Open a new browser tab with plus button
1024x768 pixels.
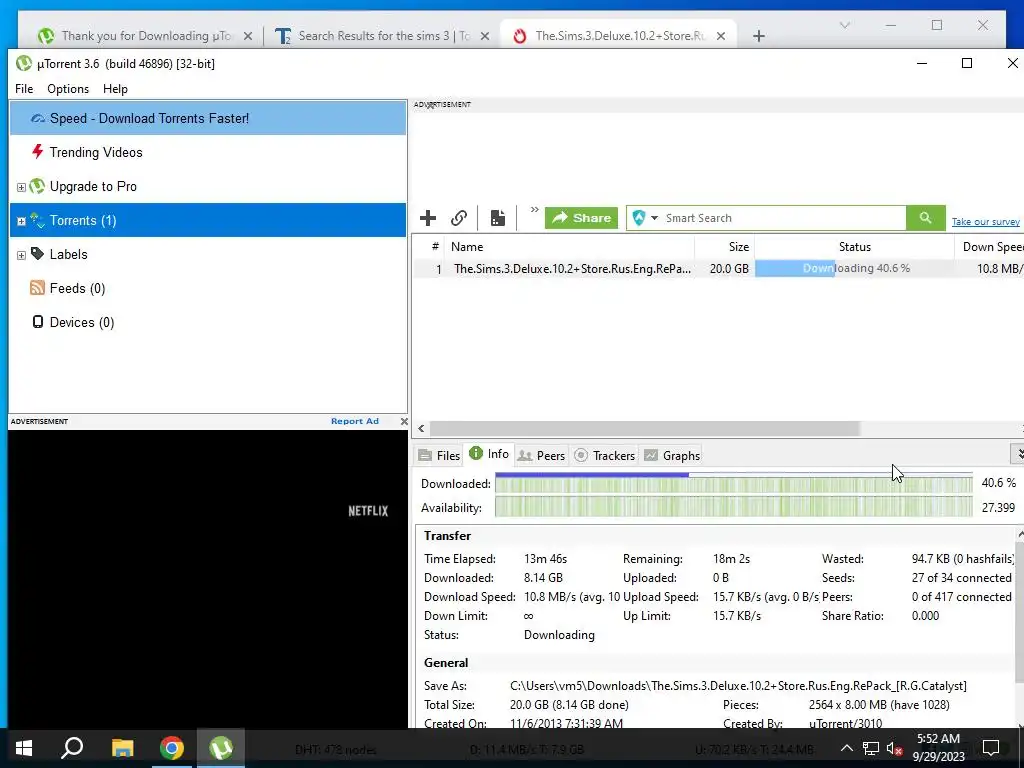758,36
